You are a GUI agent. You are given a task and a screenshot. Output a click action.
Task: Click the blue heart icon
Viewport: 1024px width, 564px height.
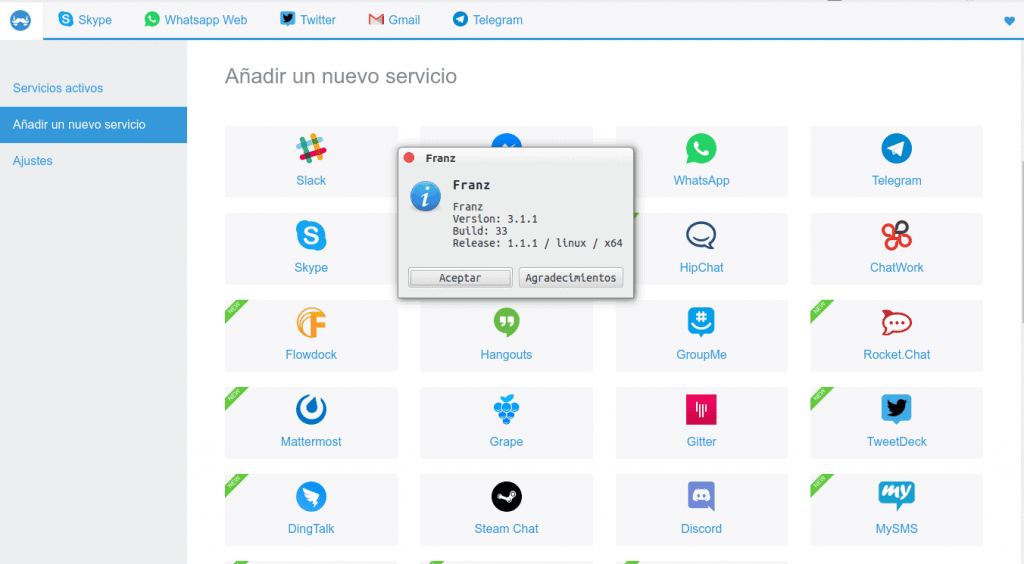click(1008, 20)
